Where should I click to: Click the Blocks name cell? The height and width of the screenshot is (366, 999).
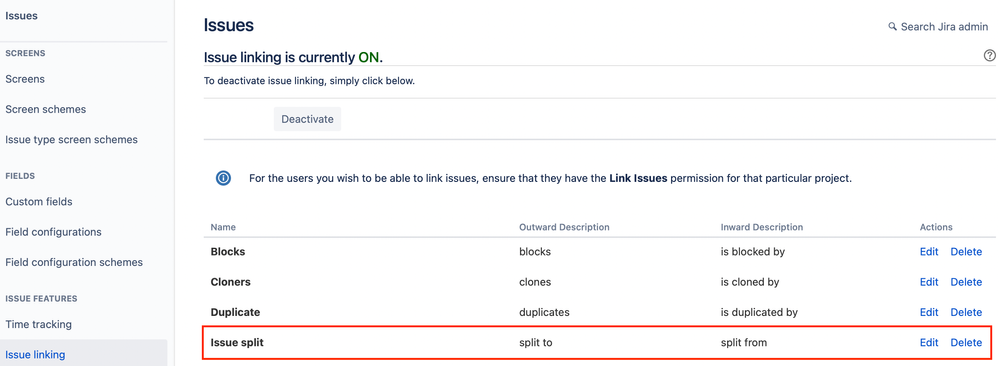[x=228, y=251]
